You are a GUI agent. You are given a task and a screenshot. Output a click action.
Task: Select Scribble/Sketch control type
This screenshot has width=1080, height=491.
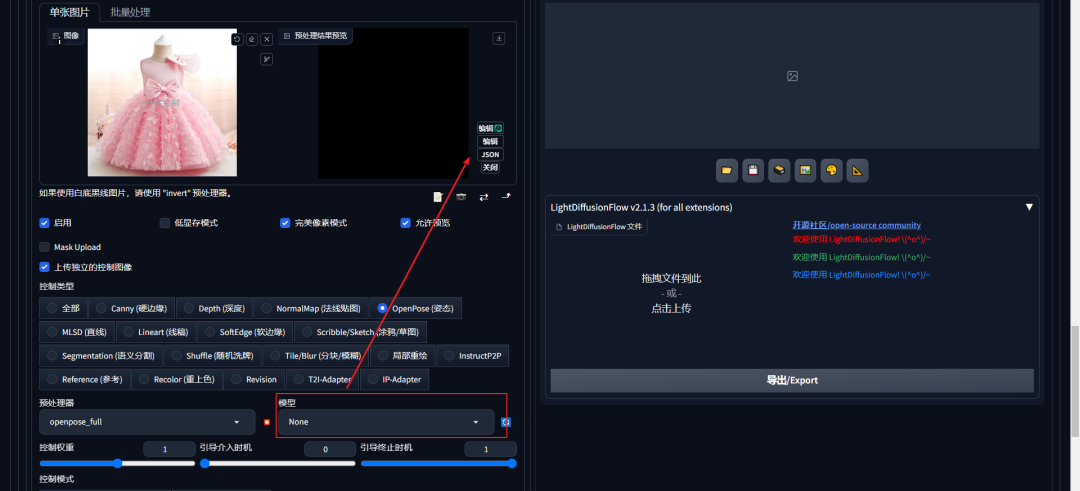click(x=360, y=332)
